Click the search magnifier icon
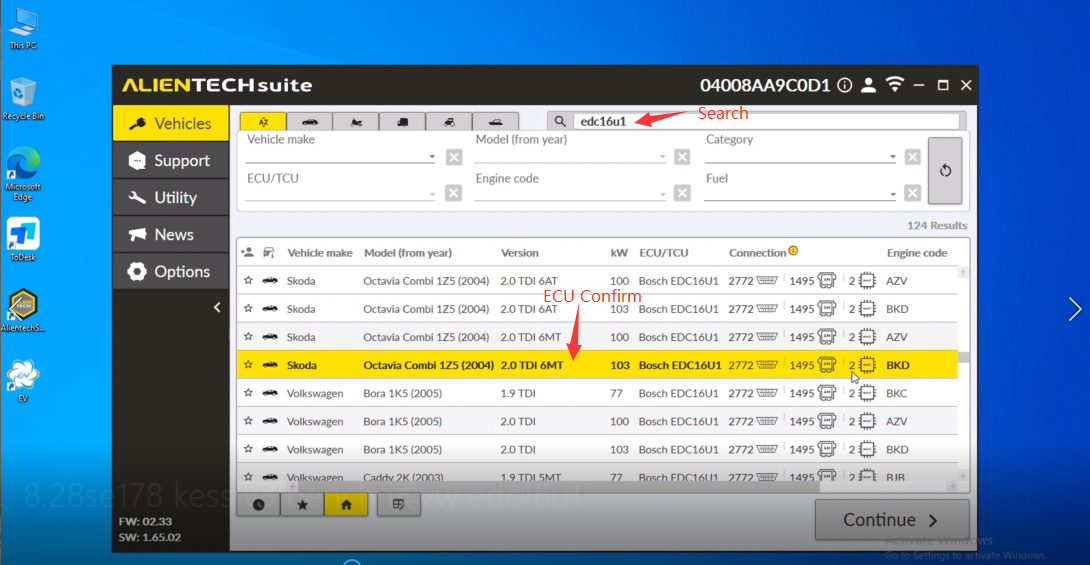Image resolution: width=1090 pixels, height=565 pixels. pyautogui.click(x=560, y=121)
